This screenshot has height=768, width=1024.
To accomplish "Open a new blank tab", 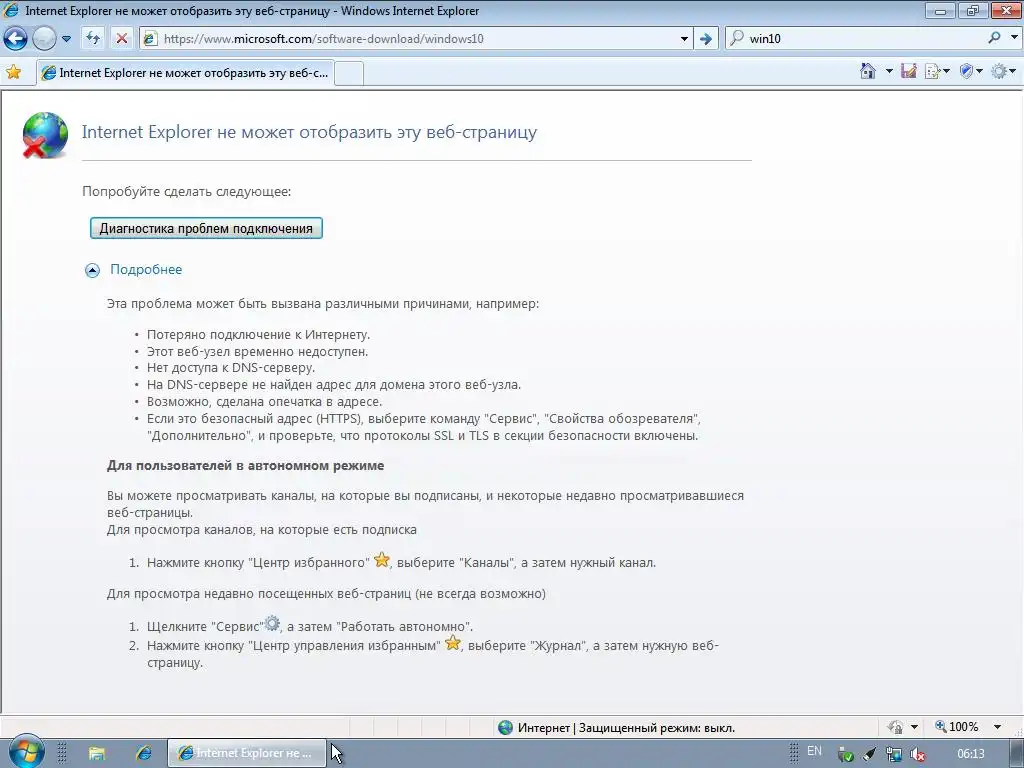I will (349, 74).
